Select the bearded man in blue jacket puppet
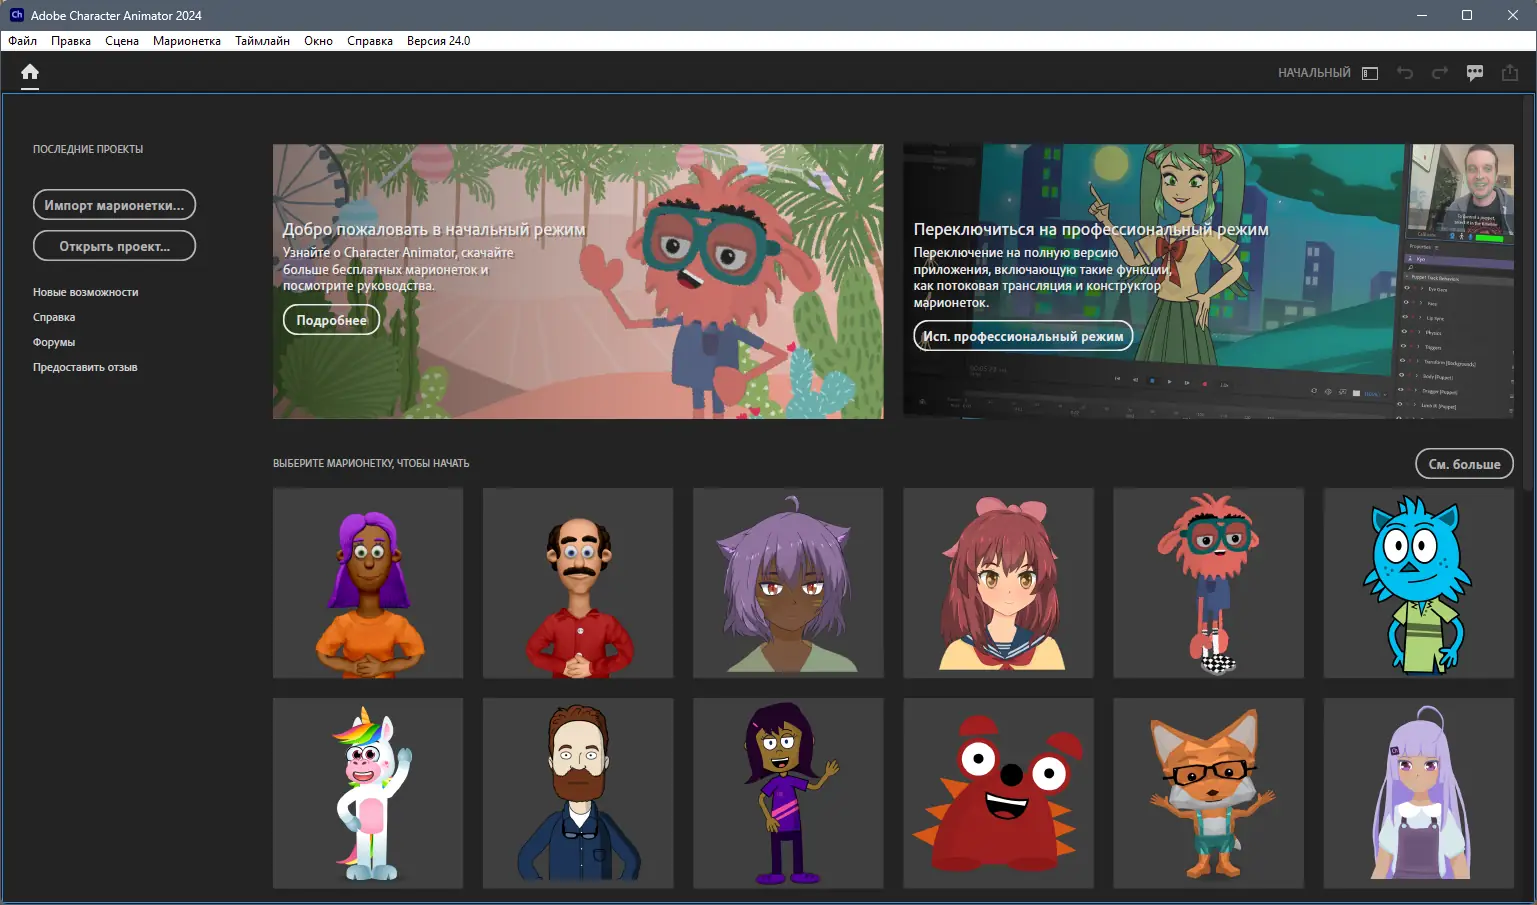This screenshot has width=1537, height=905. pos(578,793)
